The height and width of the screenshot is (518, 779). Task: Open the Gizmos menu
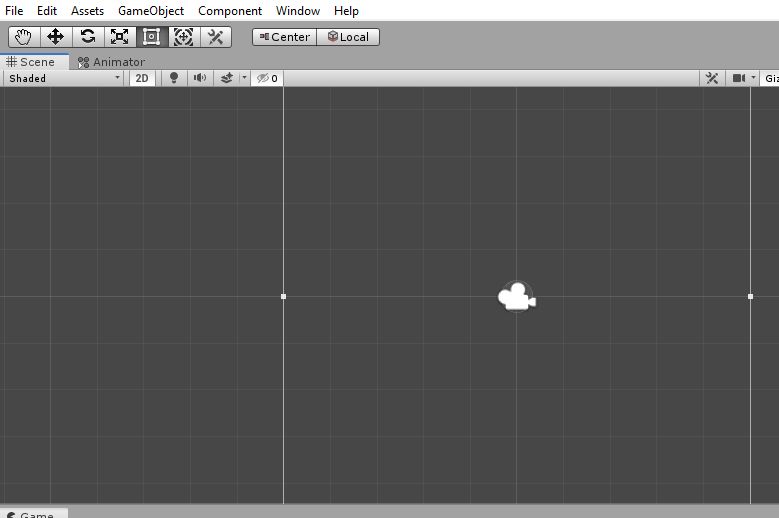pyautogui.click(x=770, y=78)
